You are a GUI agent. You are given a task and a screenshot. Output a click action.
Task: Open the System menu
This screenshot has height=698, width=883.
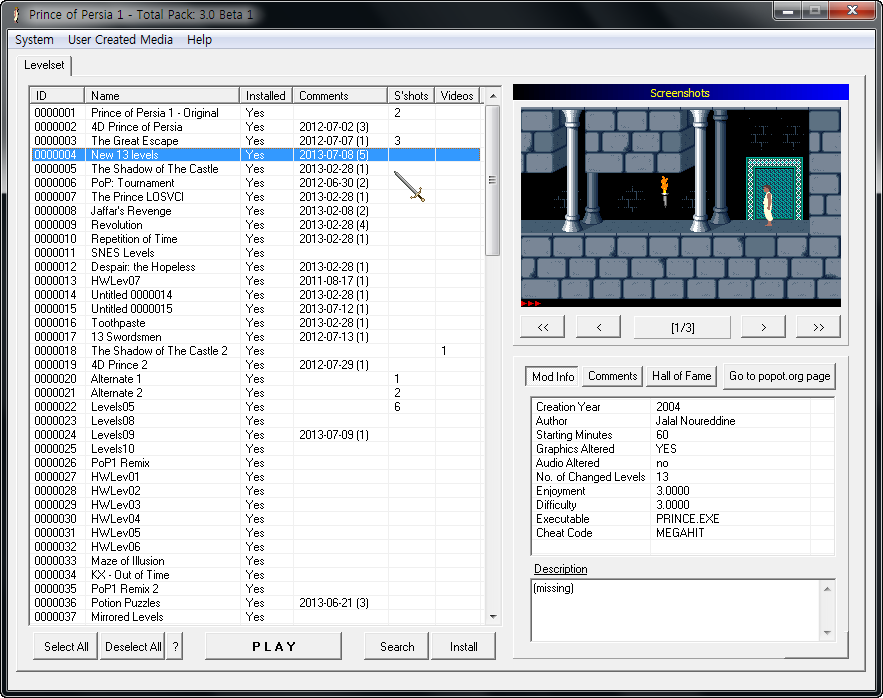coord(34,39)
